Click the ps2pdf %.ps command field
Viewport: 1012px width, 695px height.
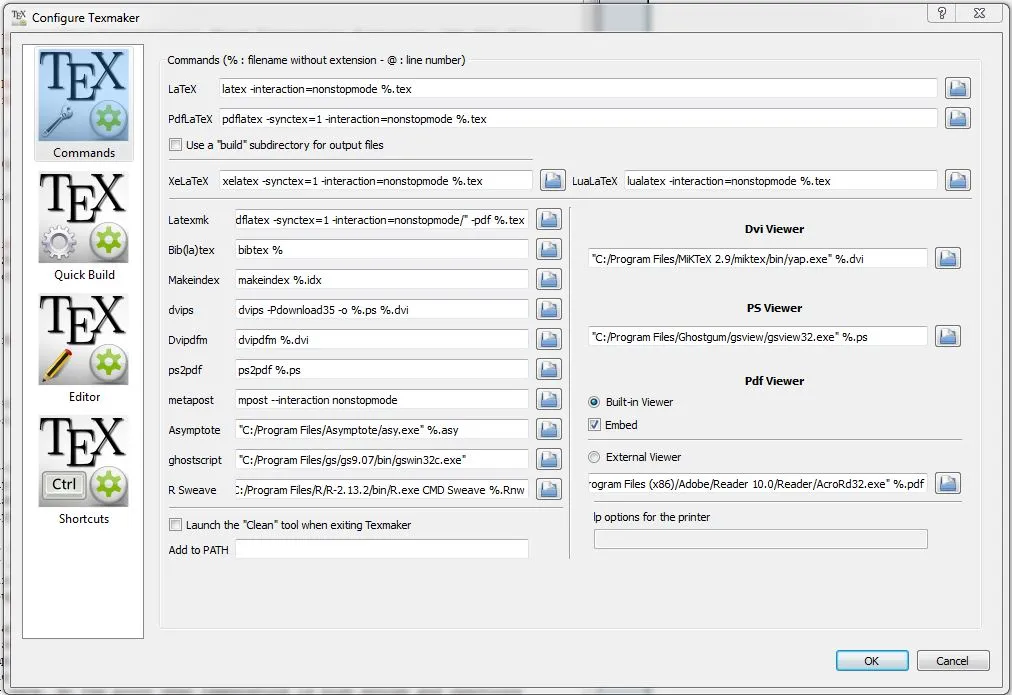tap(381, 370)
